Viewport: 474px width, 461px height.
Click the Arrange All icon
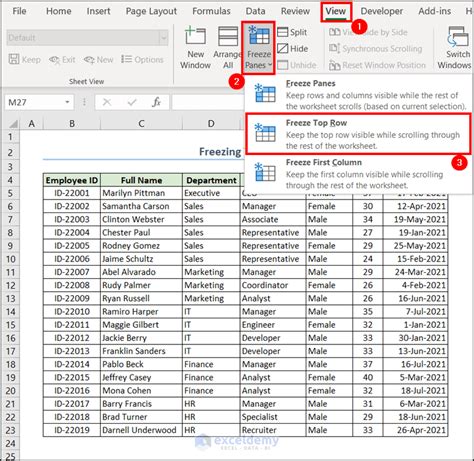[x=228, y=36]
